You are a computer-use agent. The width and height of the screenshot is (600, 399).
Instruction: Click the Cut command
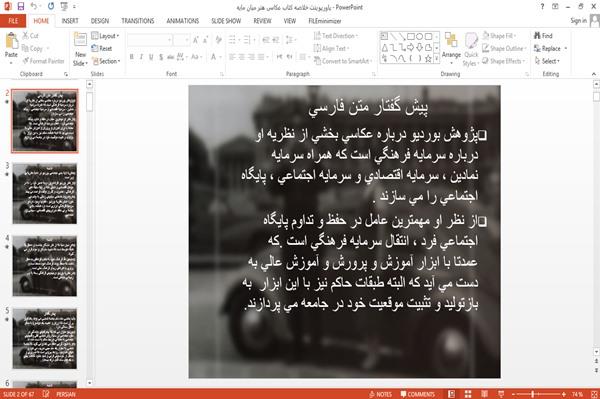tap(30, 36)
